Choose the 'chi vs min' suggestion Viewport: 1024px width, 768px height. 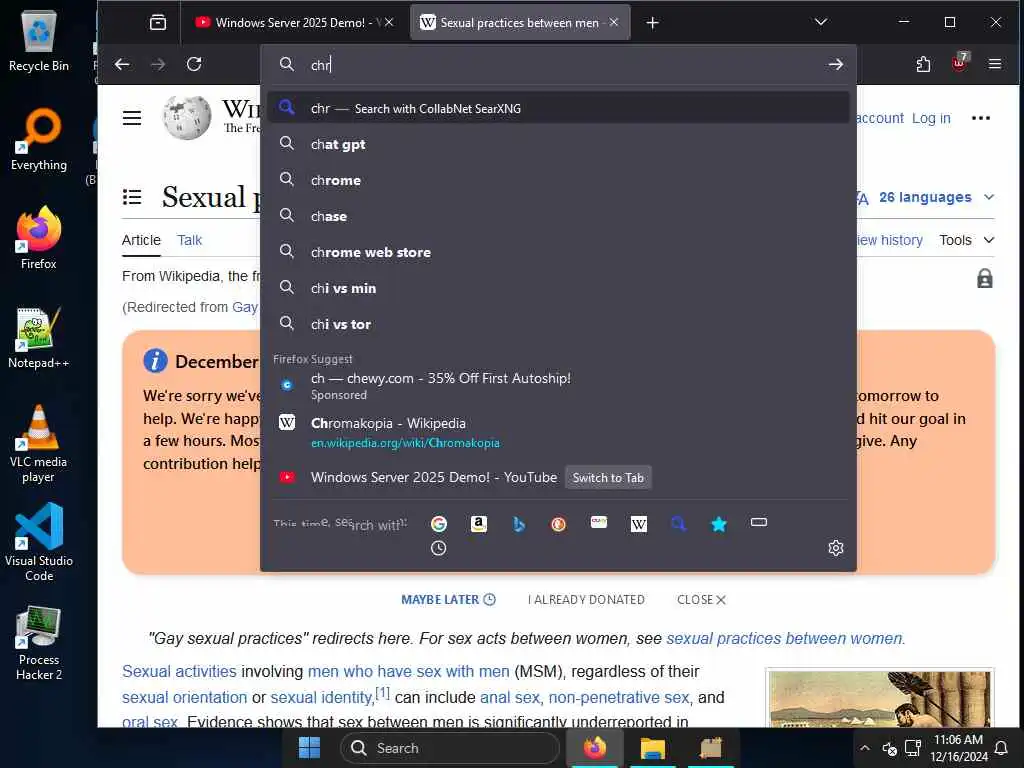558,288
